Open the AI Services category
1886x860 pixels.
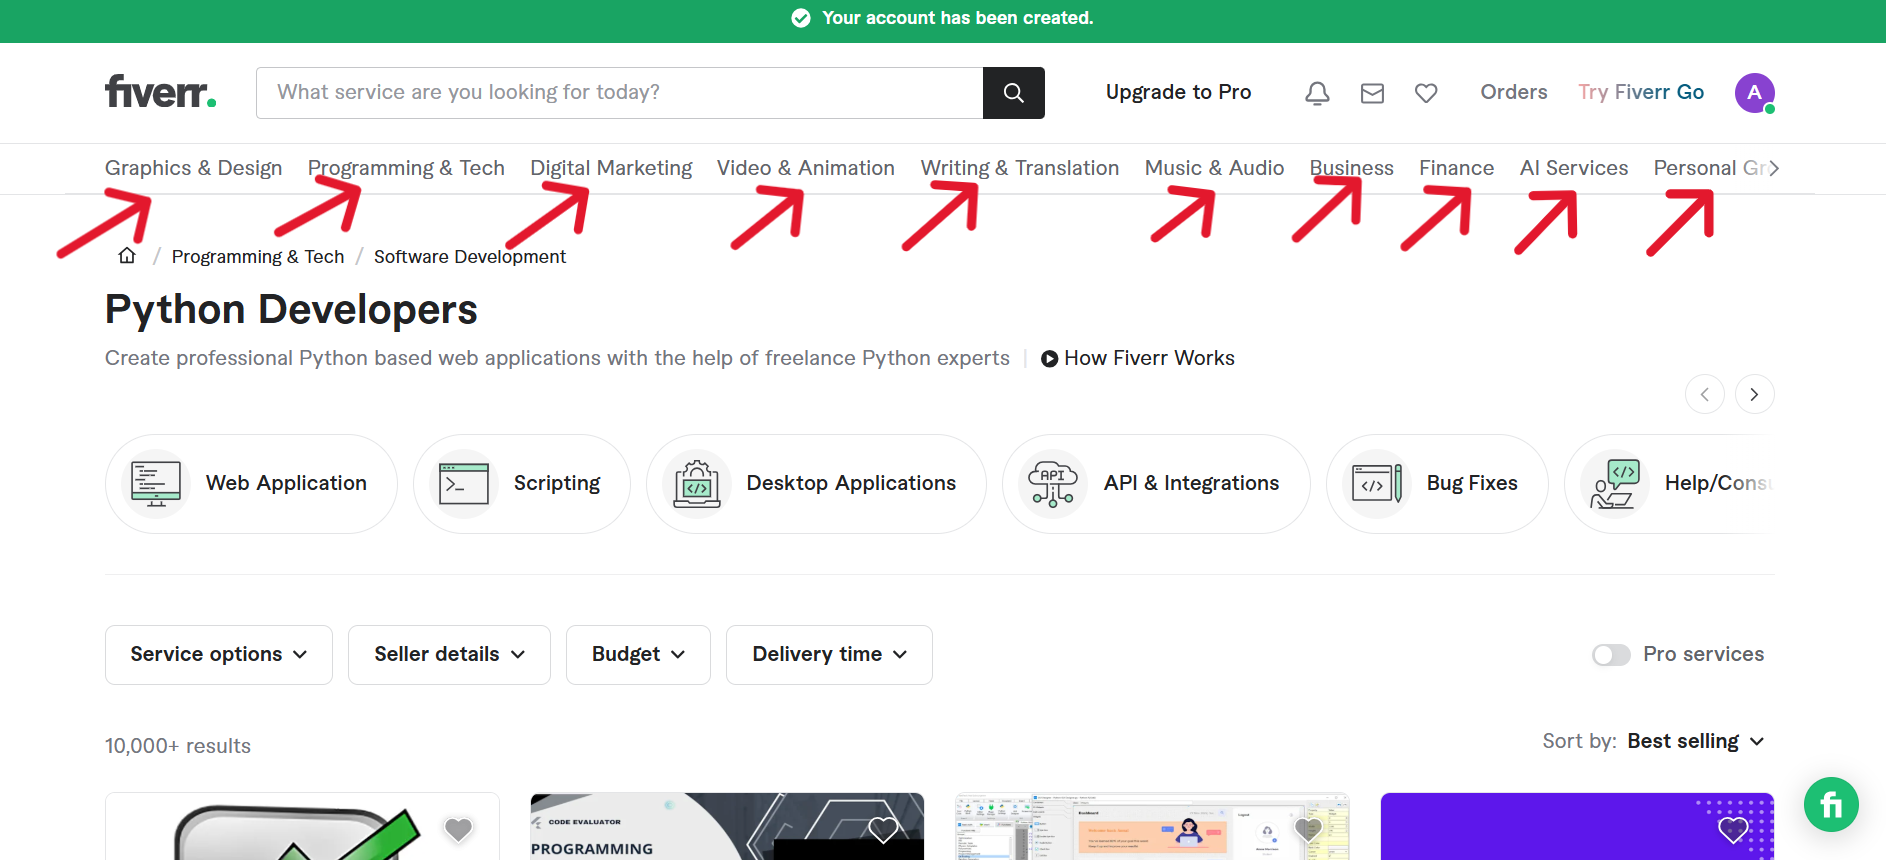(1574, 168)
